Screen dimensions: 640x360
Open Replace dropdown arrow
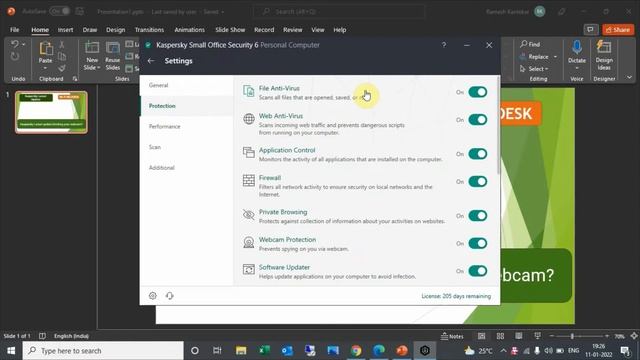point(555,57)
